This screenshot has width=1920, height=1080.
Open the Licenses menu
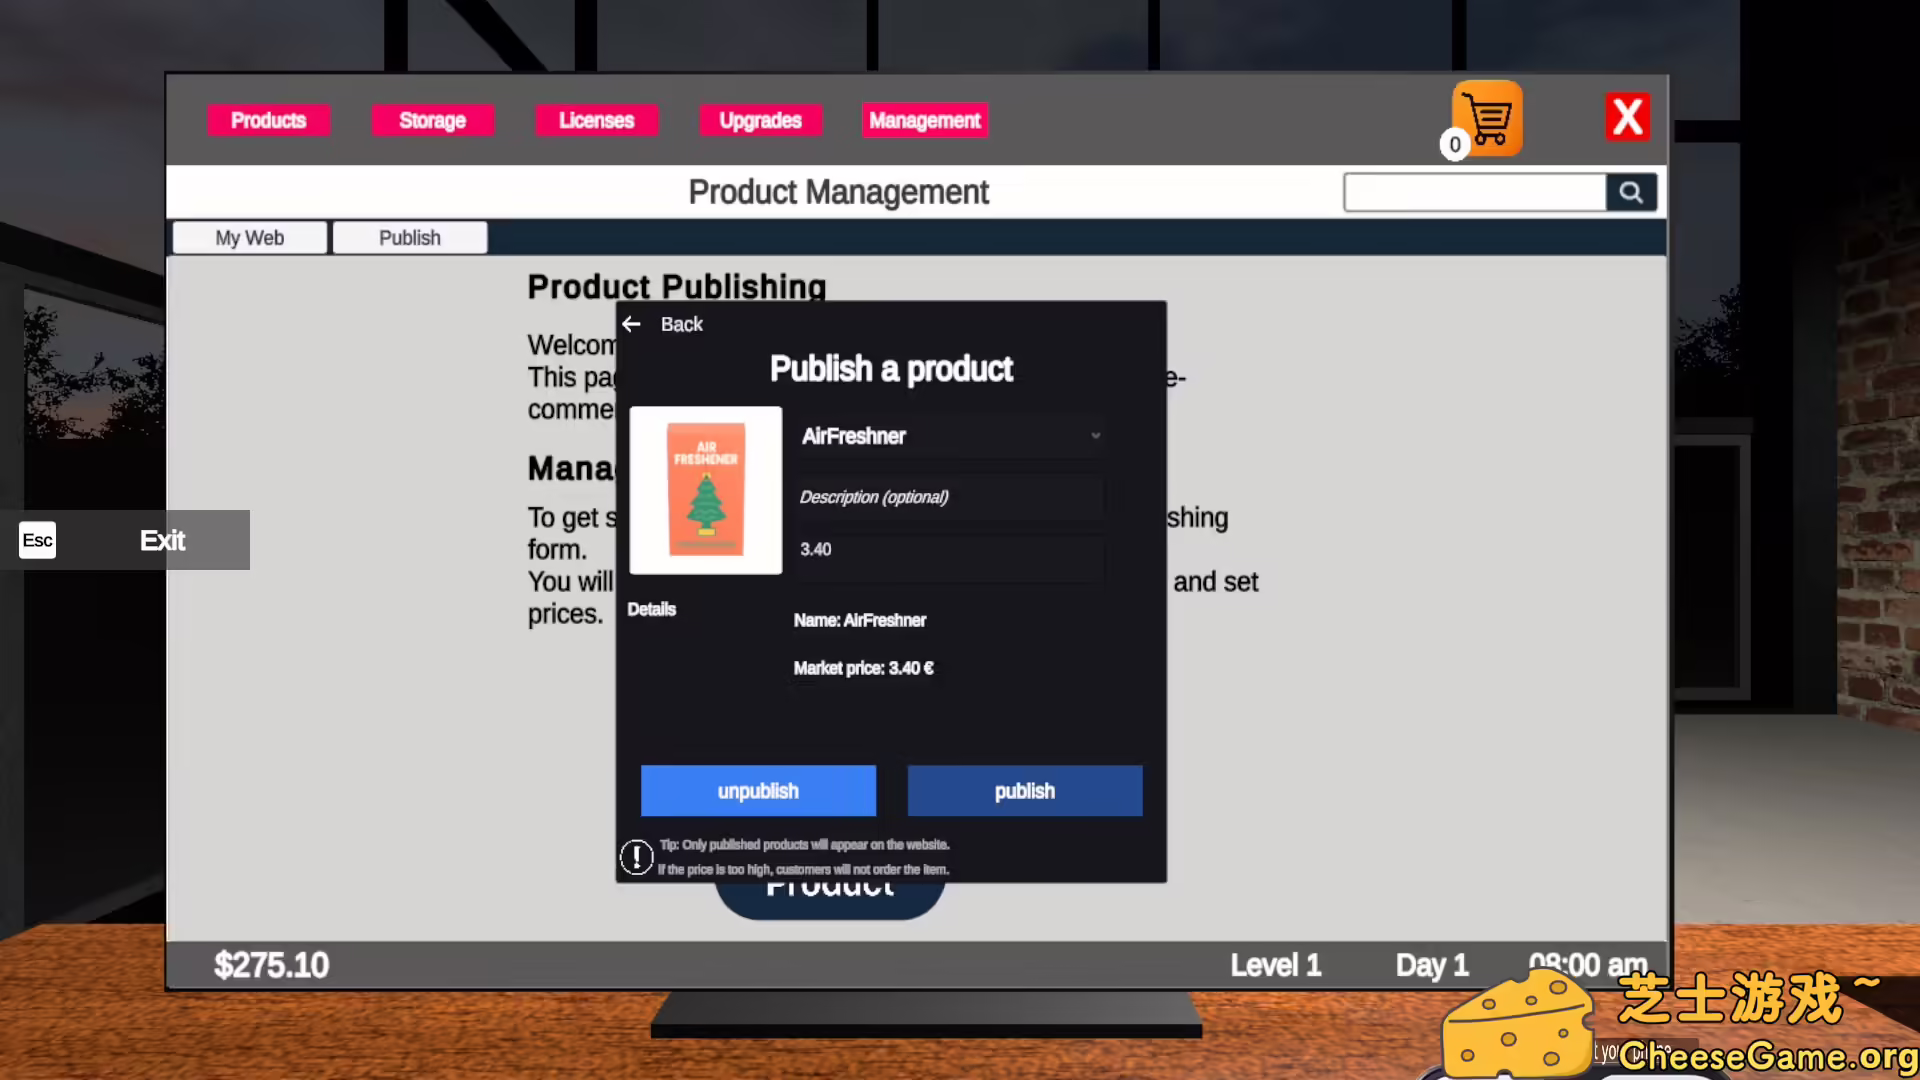596,120
